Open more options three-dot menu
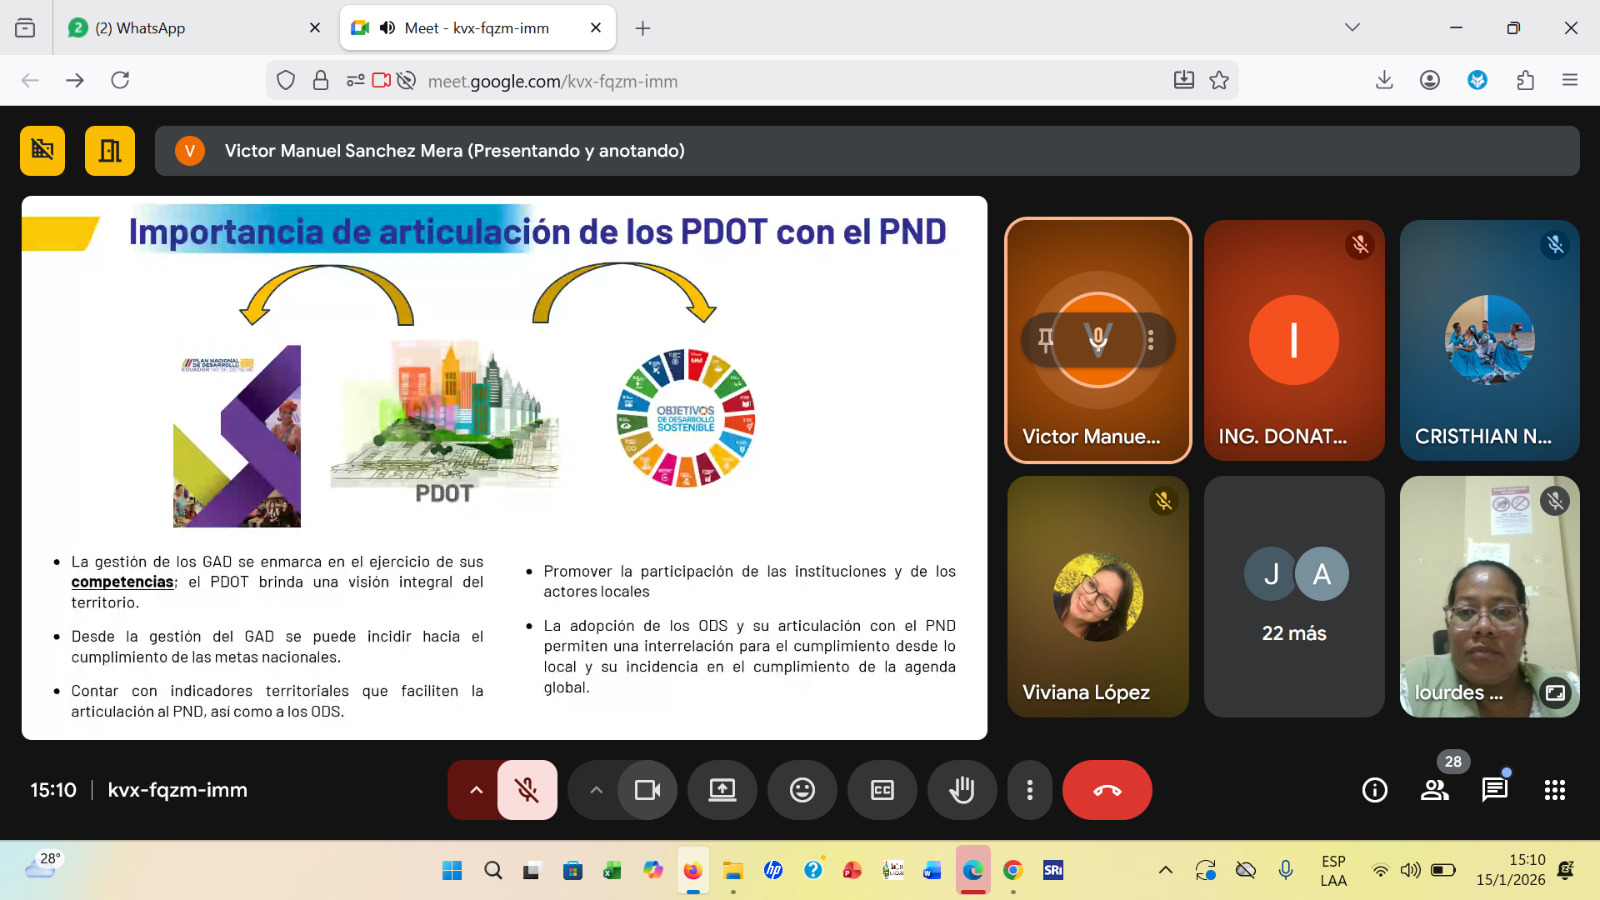1600x900 pixels. [x=1029, y=790]
